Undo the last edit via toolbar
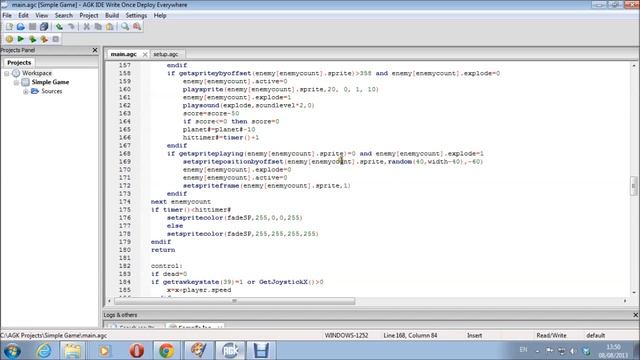The width and height of the screenshot is (640, 360). point(59,27)
